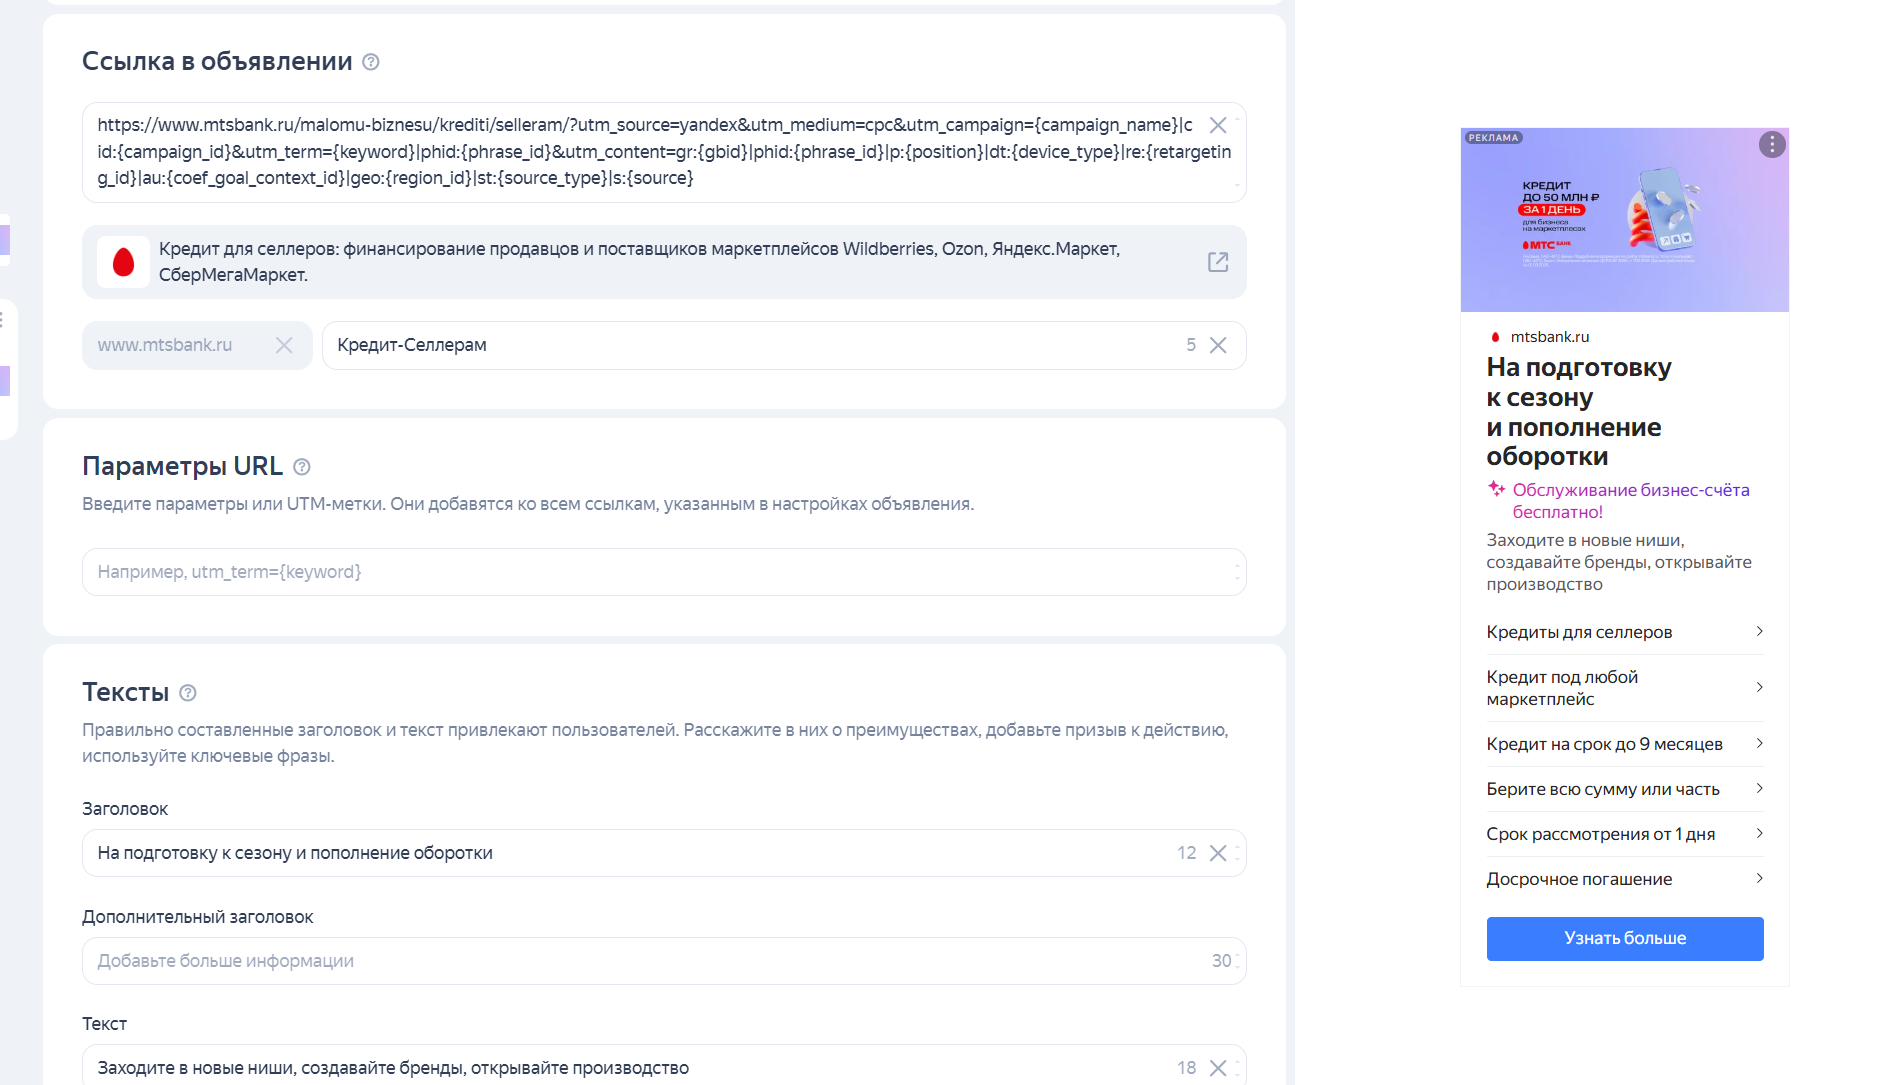
Task: Click the ad preview banner image
Action: click(1625, 220)
